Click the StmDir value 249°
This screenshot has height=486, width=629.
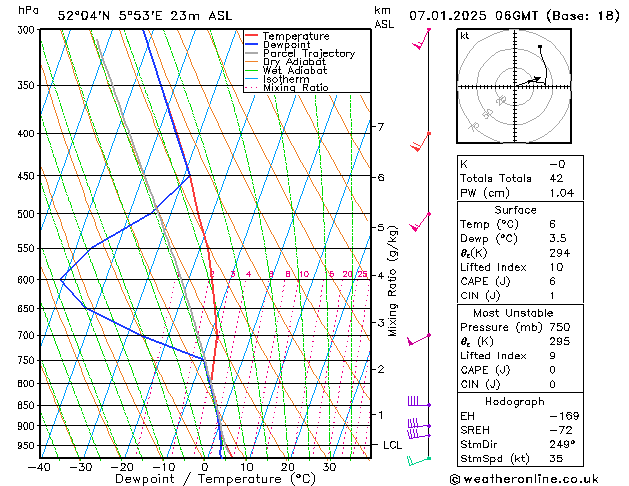coord(562,444)
